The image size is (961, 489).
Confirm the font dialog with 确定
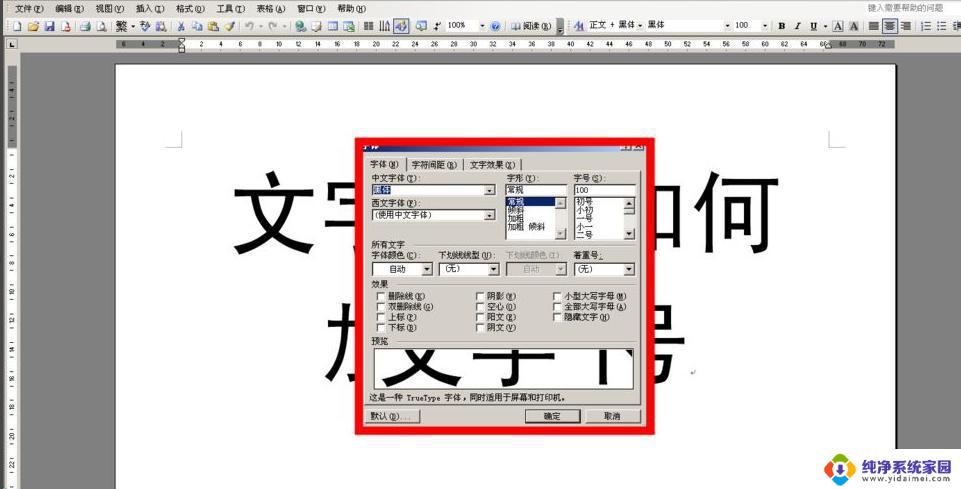pyautogui.click(x=552, y=416)
